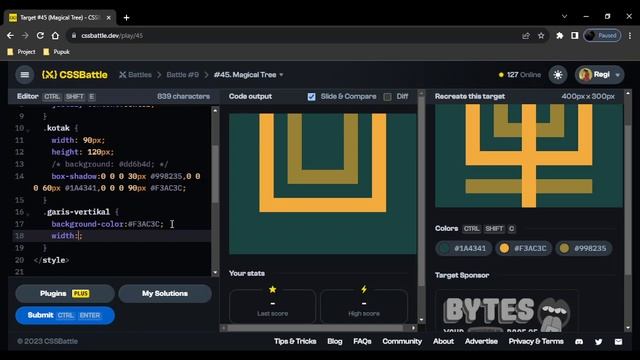
Task: Click the CSSBattle logo
Action: tap(75, 75)
